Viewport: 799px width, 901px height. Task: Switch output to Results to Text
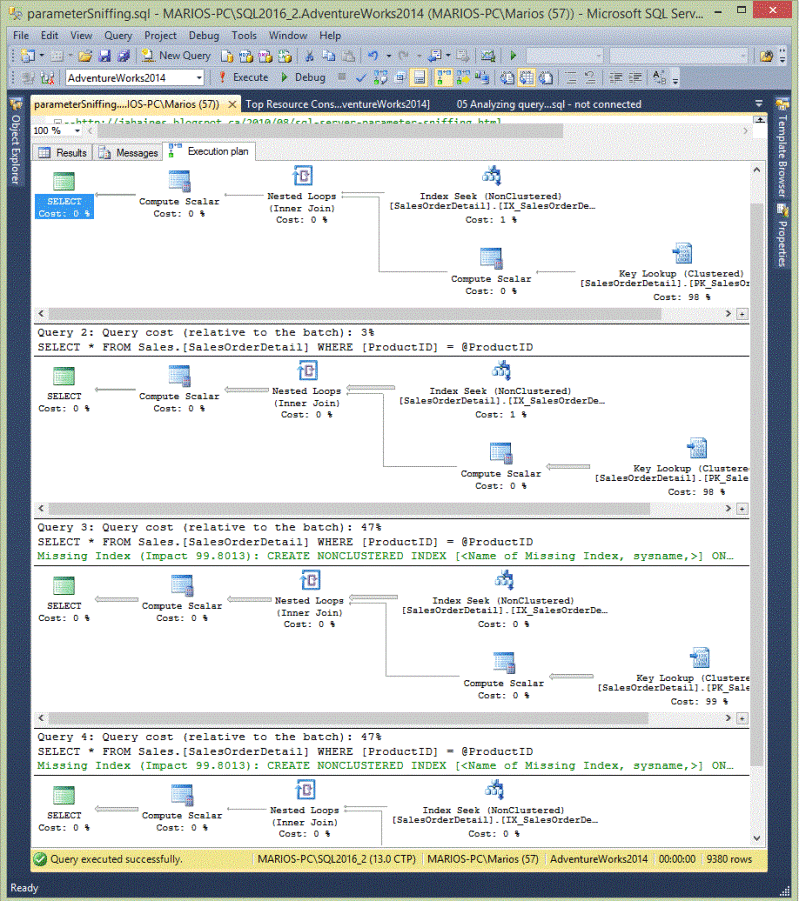(506, 77)
